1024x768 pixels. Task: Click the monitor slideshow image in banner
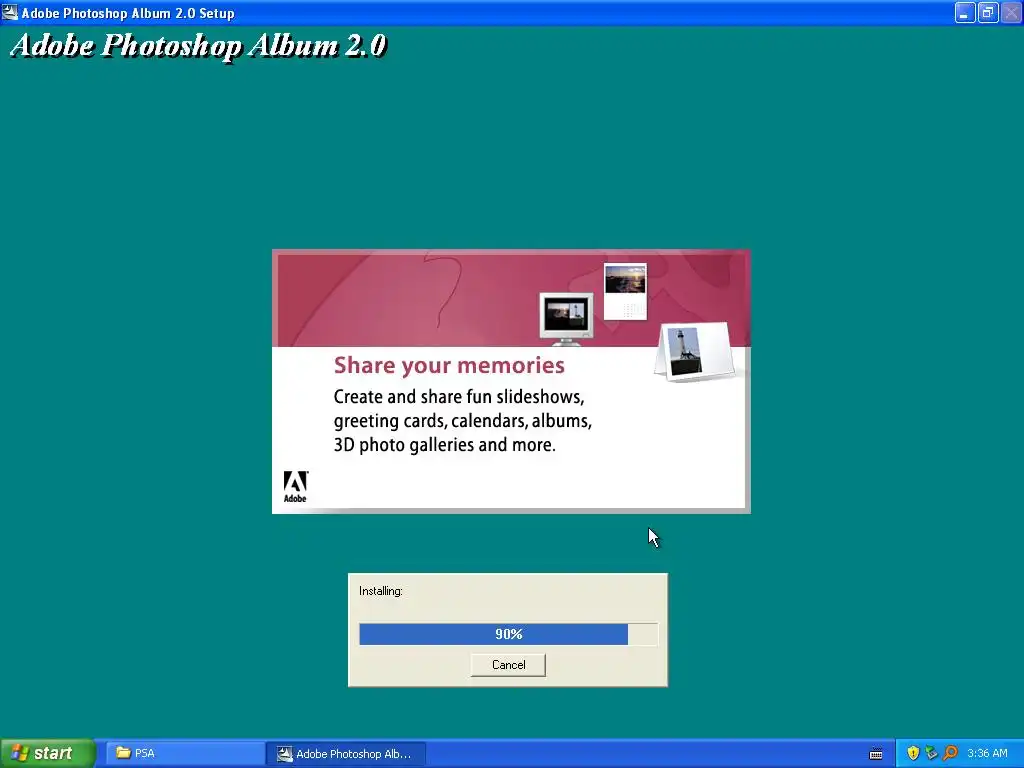(x=566, y=319)
